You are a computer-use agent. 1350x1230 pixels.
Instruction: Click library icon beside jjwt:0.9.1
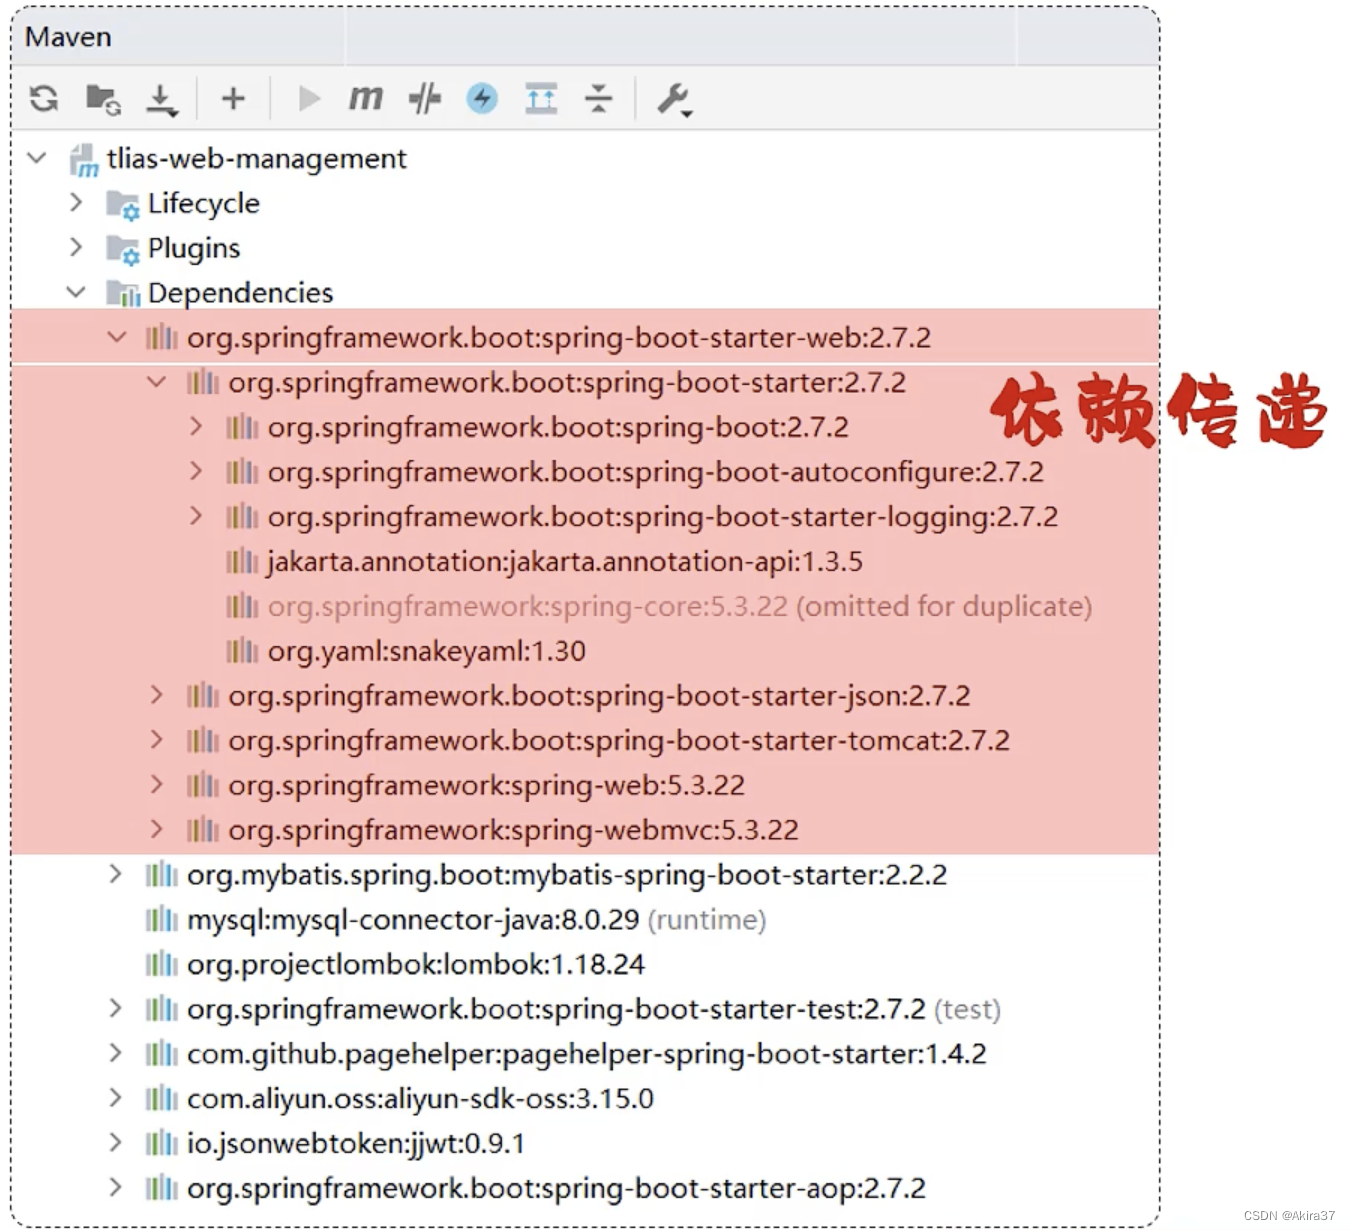pos(161,1143)
